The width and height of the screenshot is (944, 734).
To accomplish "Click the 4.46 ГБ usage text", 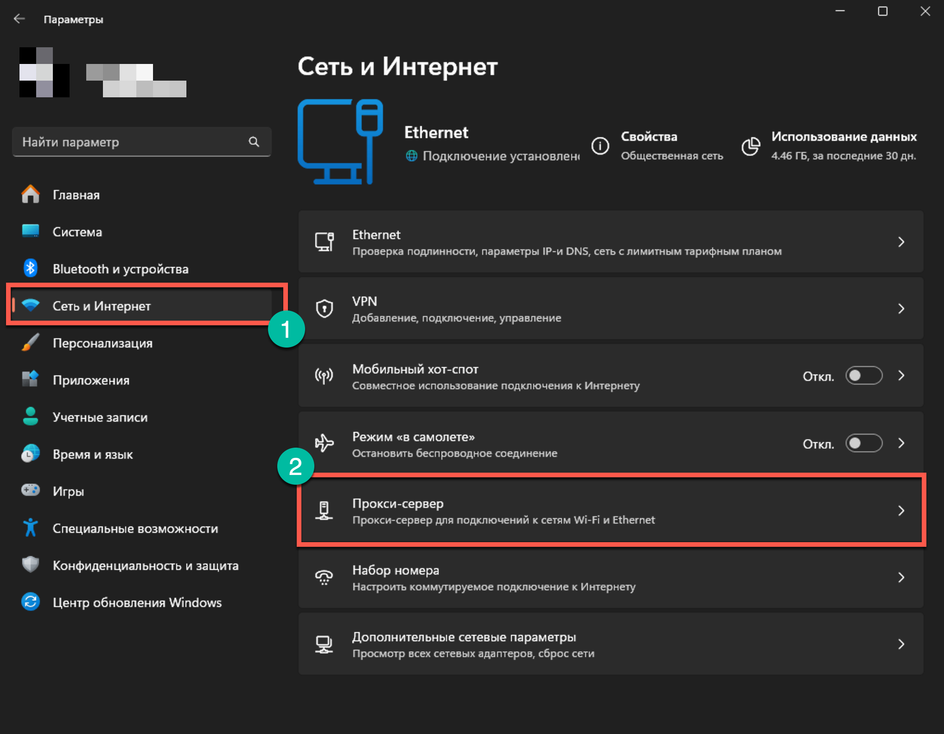I will point(843,156).
